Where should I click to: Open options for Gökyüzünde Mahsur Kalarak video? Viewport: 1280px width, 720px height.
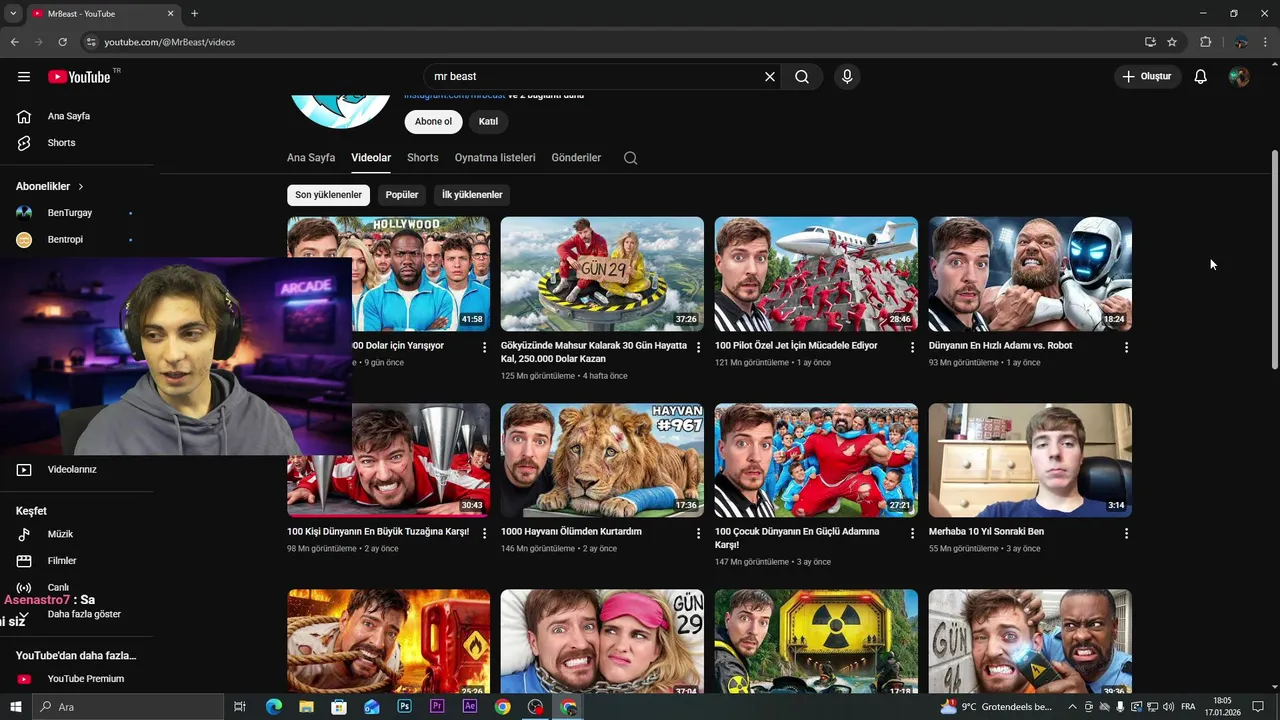pyautogui.click(x=699, y=347)
